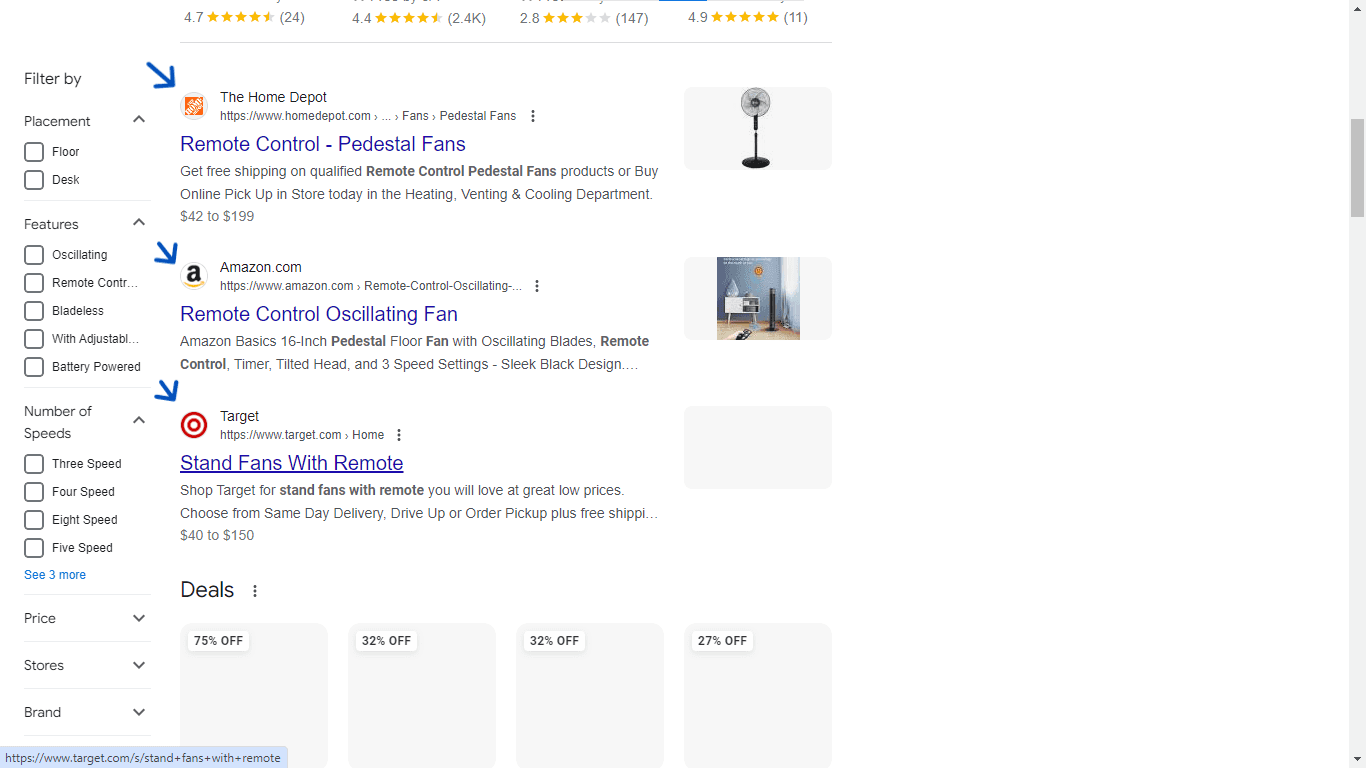Click See 3 more speeds link
Image resolution: width=1366 pixels, height=768 pixels.
point(55,575)
